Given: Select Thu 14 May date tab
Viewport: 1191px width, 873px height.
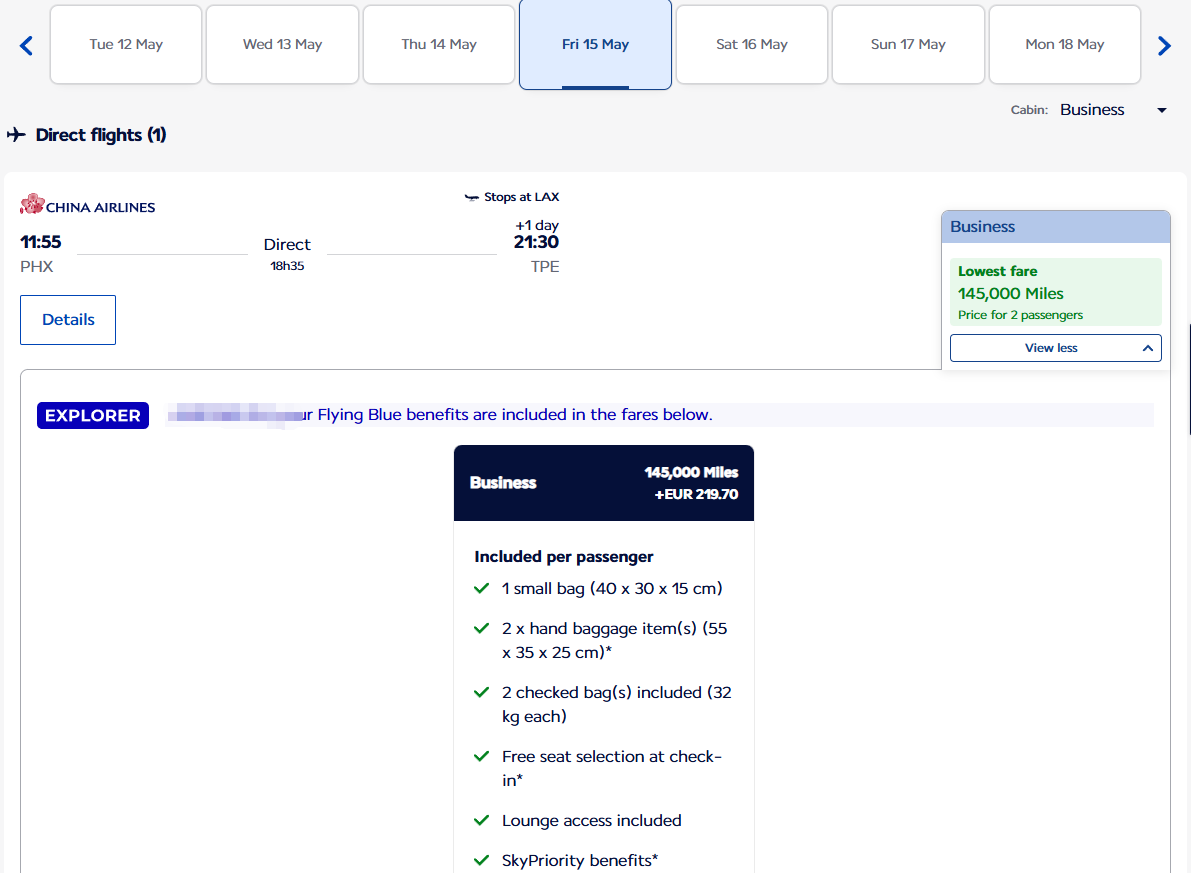Looking at the screenshot, I should 439,44.
